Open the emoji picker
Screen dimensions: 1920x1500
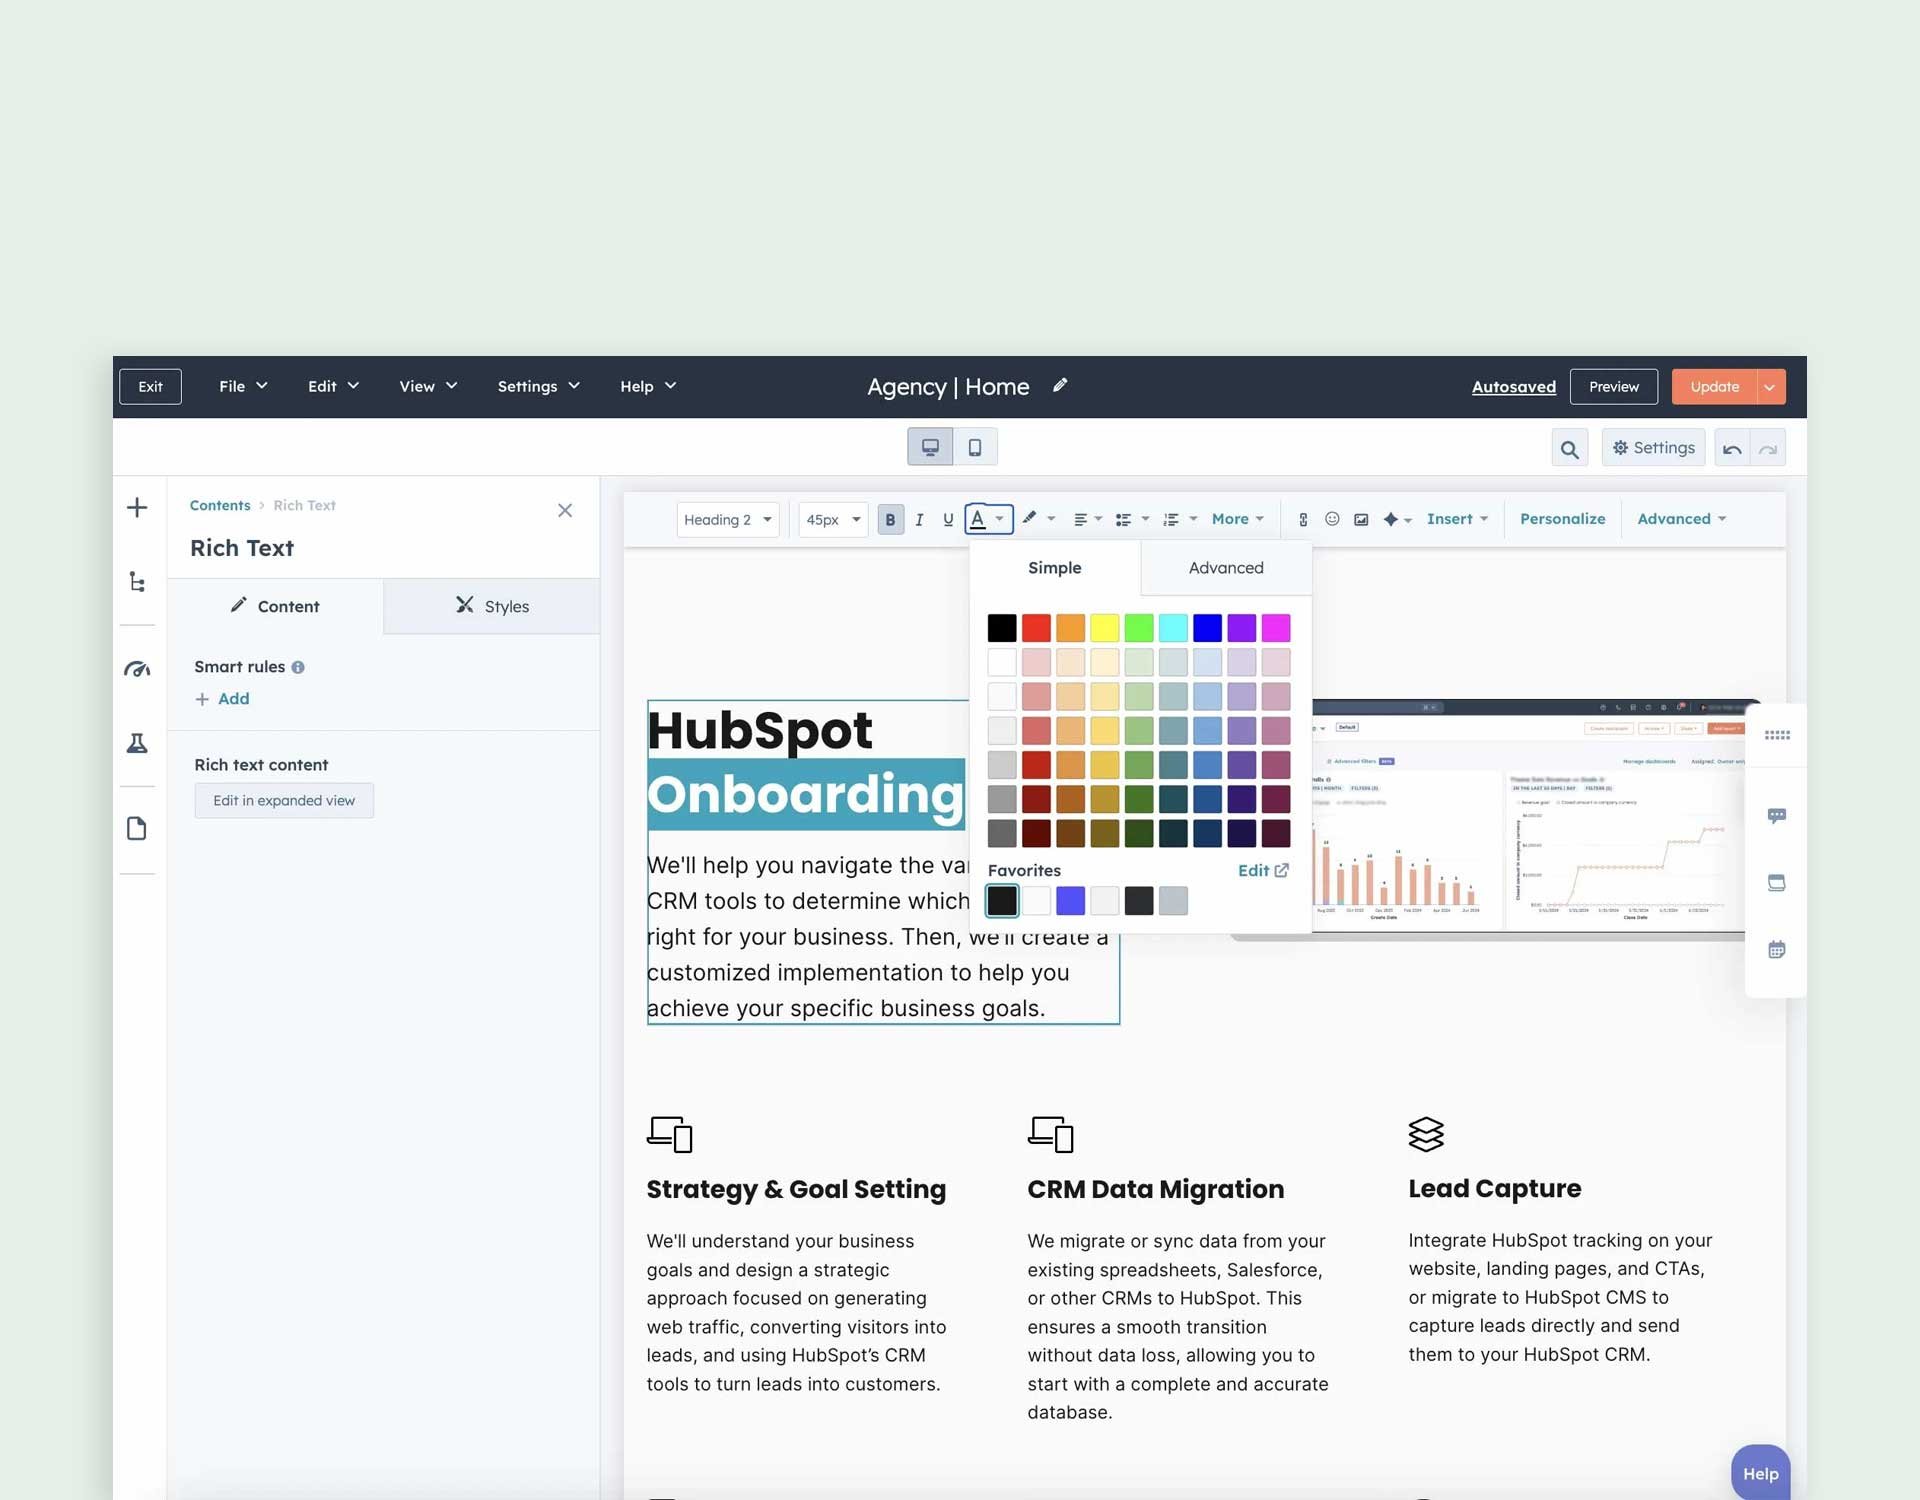point(1332,519)
